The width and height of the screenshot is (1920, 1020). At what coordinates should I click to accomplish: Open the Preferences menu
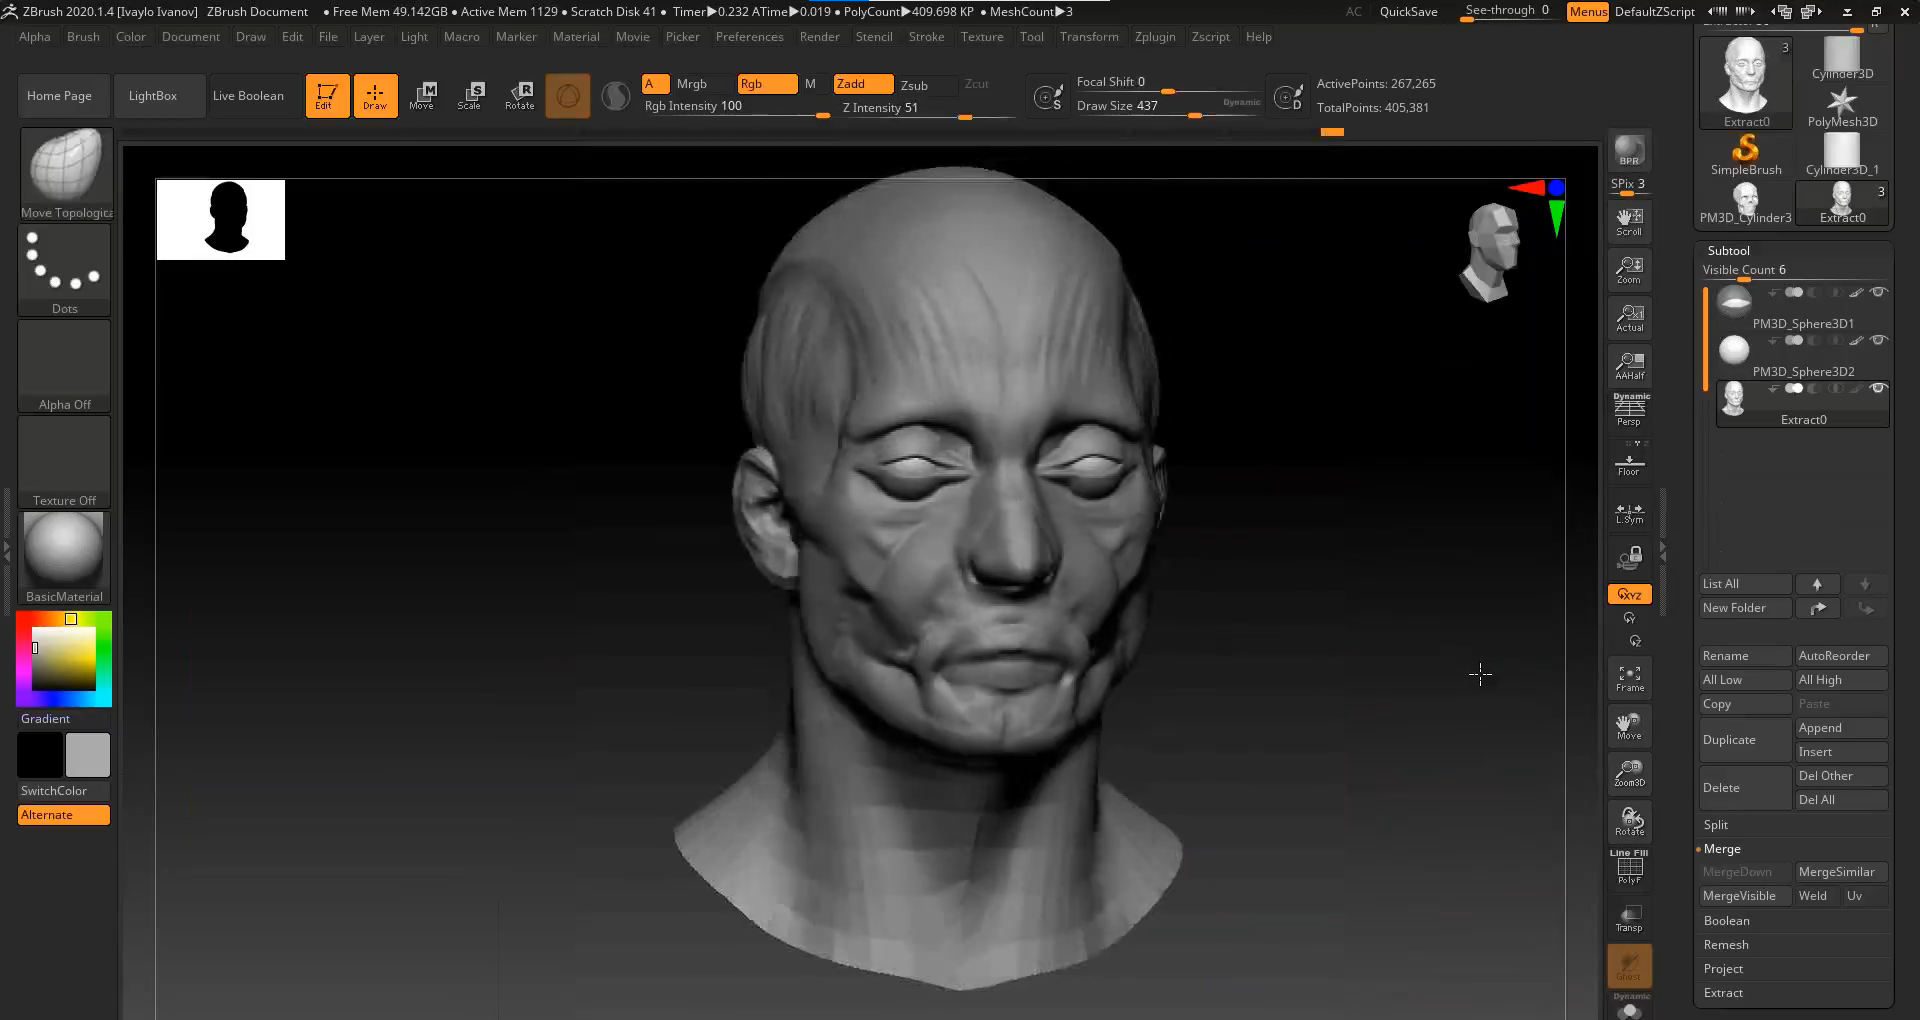coord(749,37)
